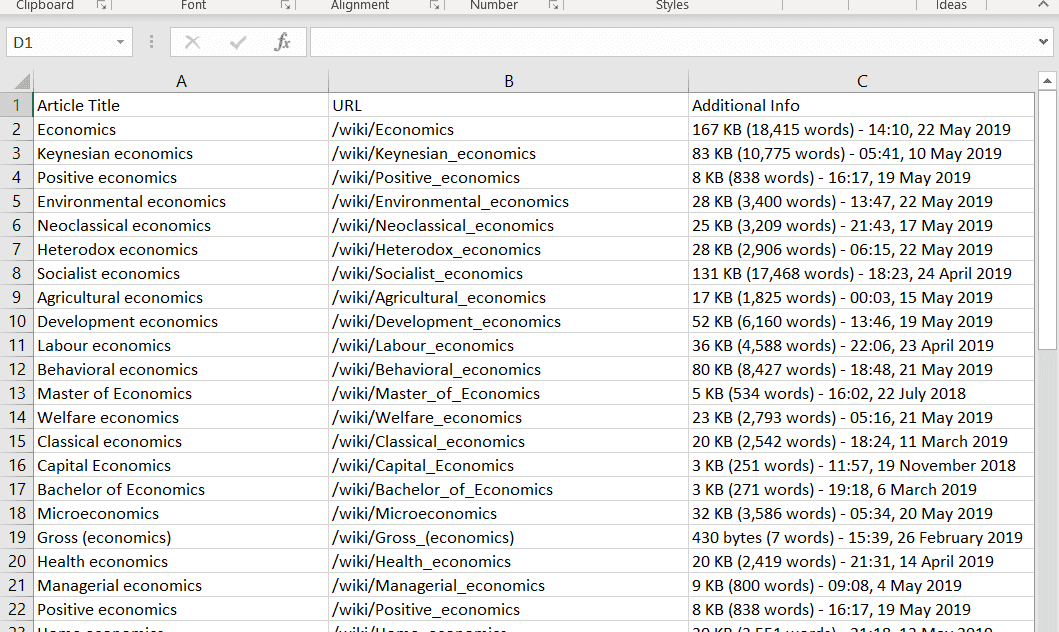Select the 'Agricultural economics' title cell

(181, 298)
